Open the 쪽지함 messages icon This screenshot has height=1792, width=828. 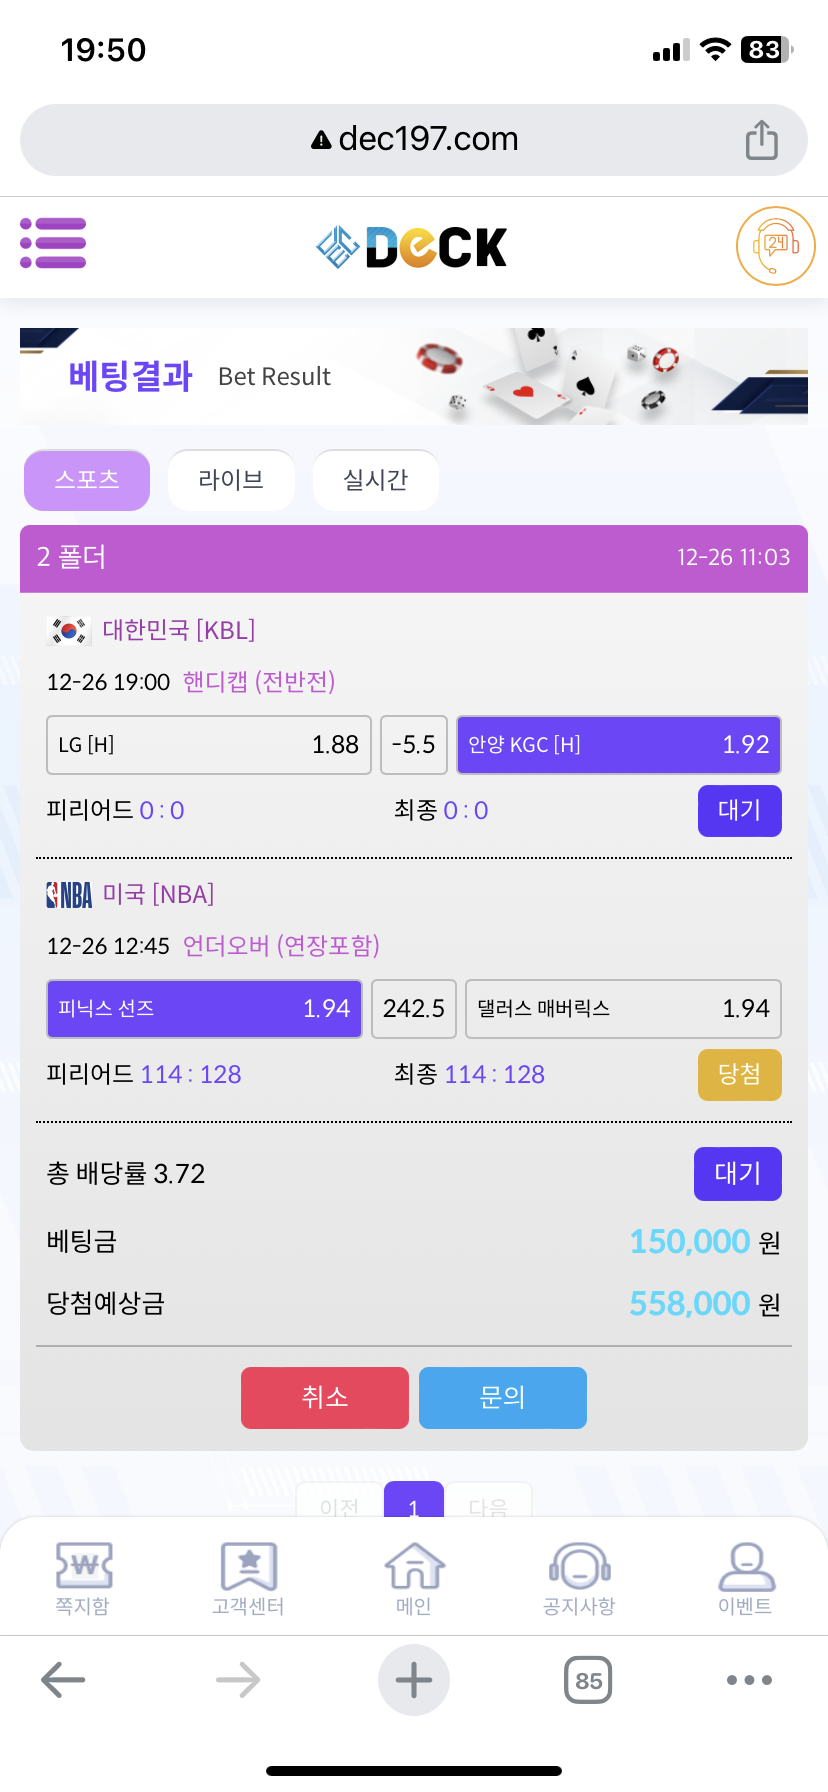pos(83,1577)
